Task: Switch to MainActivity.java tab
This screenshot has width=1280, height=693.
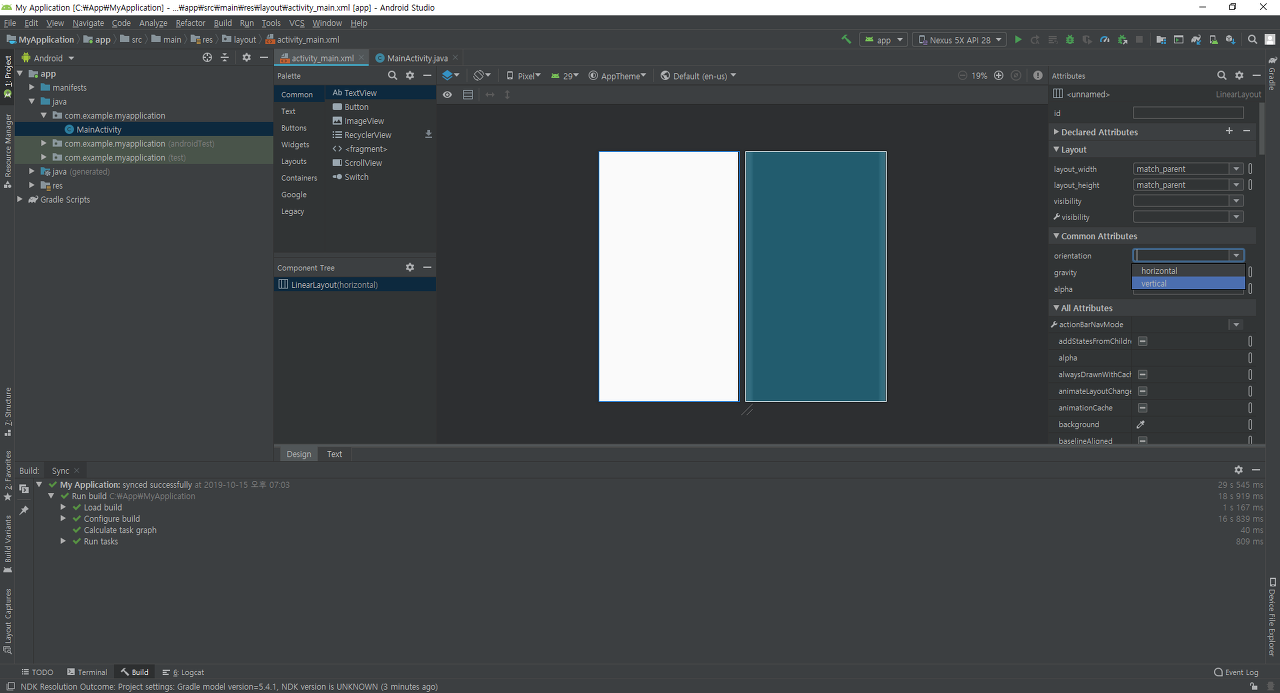Action: point(416,58)
